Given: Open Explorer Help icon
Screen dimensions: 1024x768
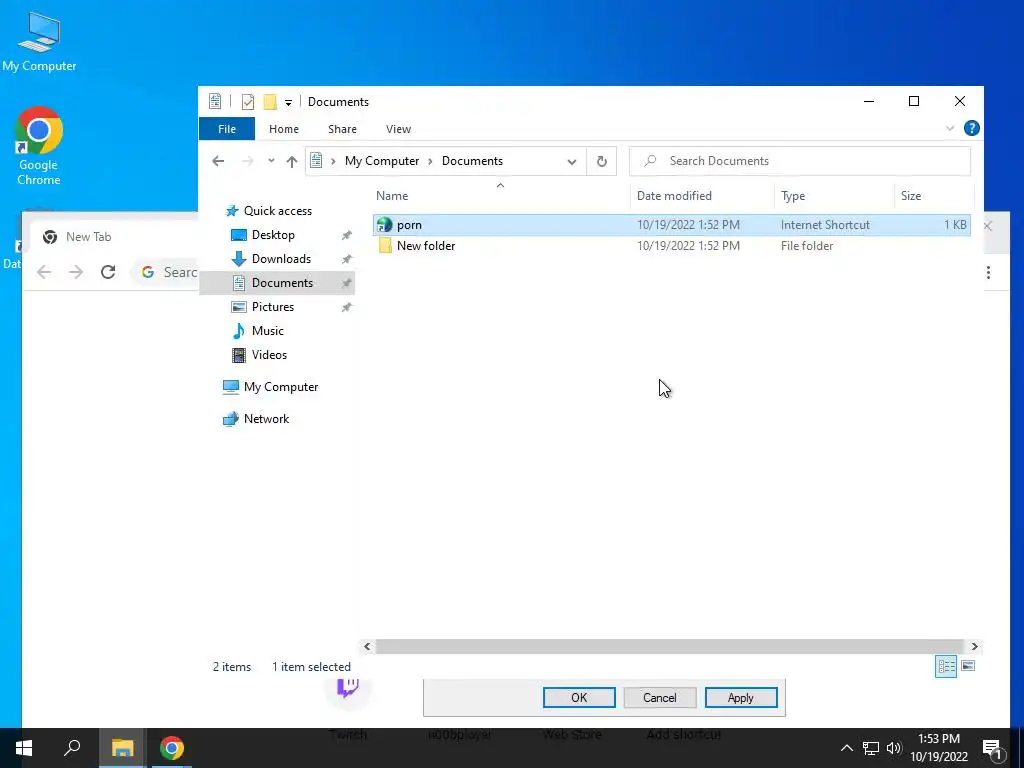Looking at the screenshot, I should pos(971,129).
